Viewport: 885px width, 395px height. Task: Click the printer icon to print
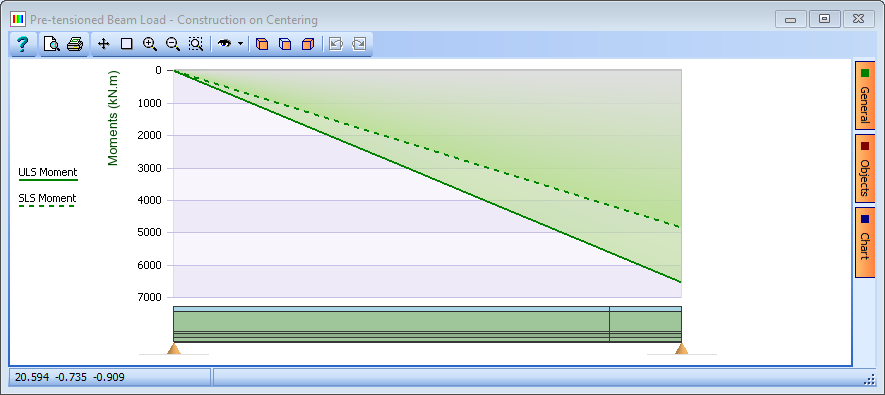click(75, 44)
